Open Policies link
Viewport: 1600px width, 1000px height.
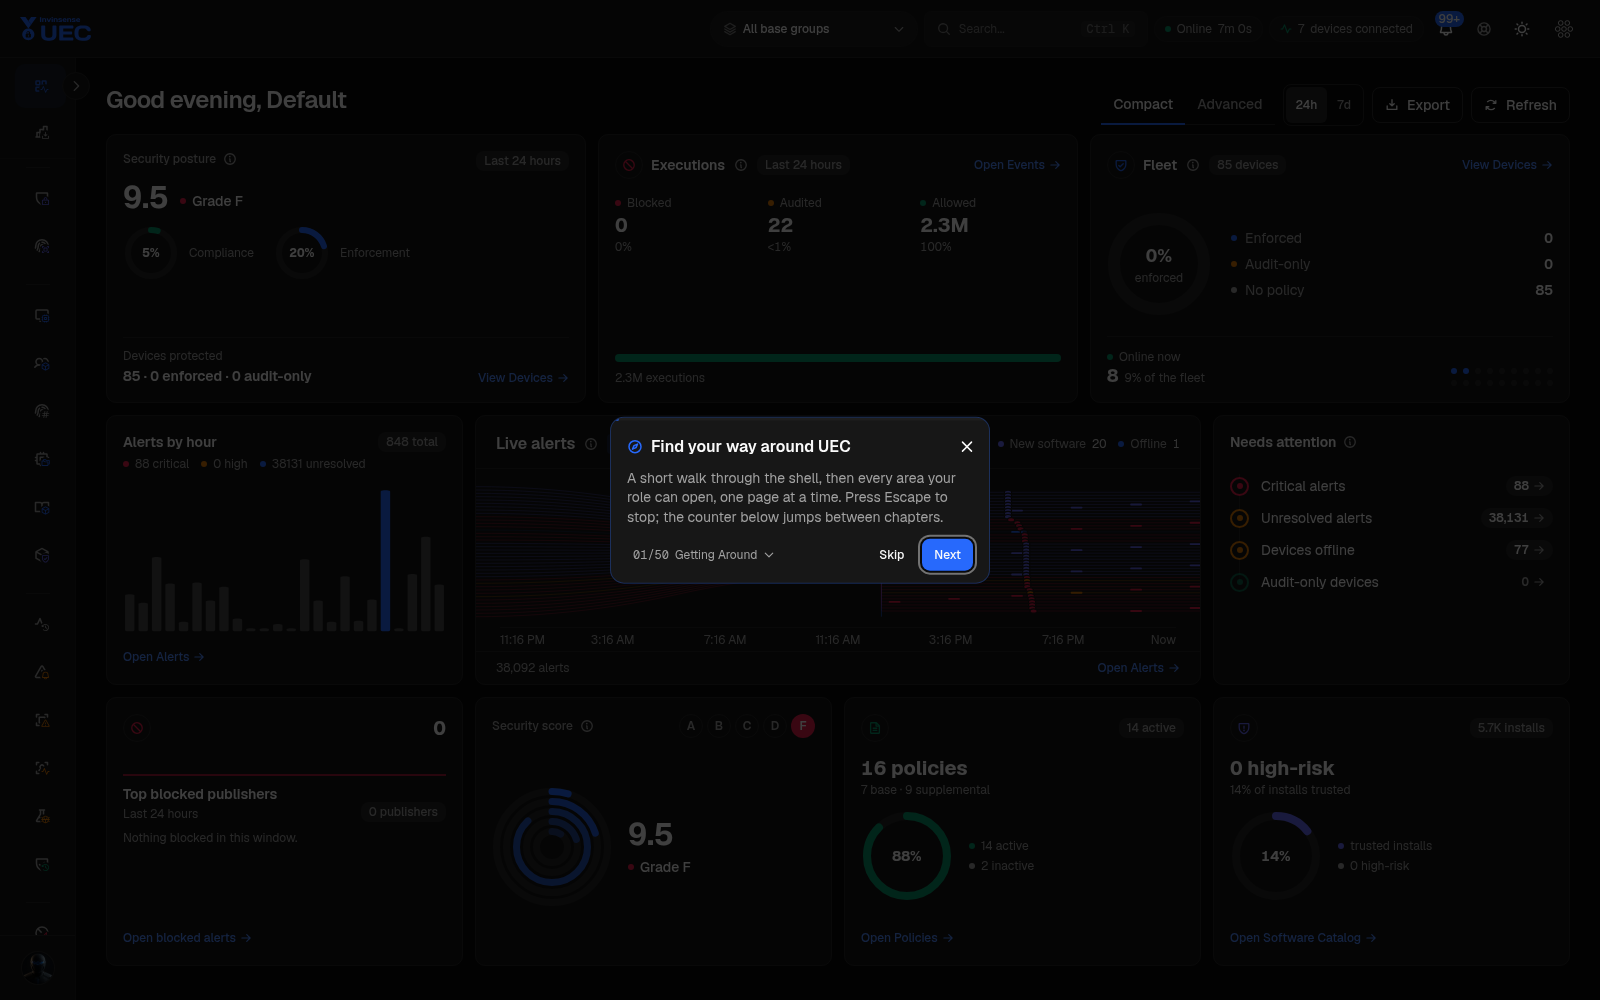coord(907,938)
